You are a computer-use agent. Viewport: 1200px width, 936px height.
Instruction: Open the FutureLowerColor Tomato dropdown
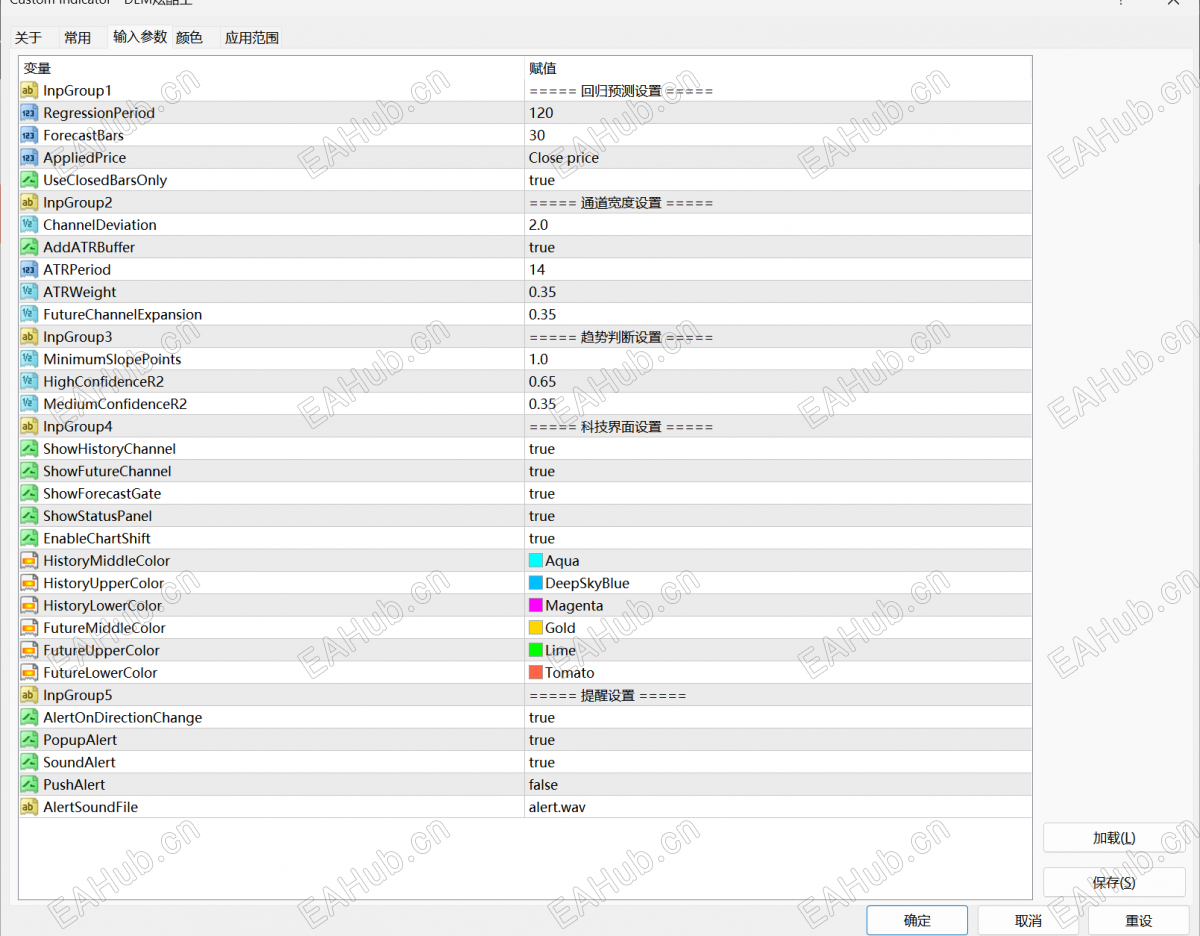click(x=778, y=673)
